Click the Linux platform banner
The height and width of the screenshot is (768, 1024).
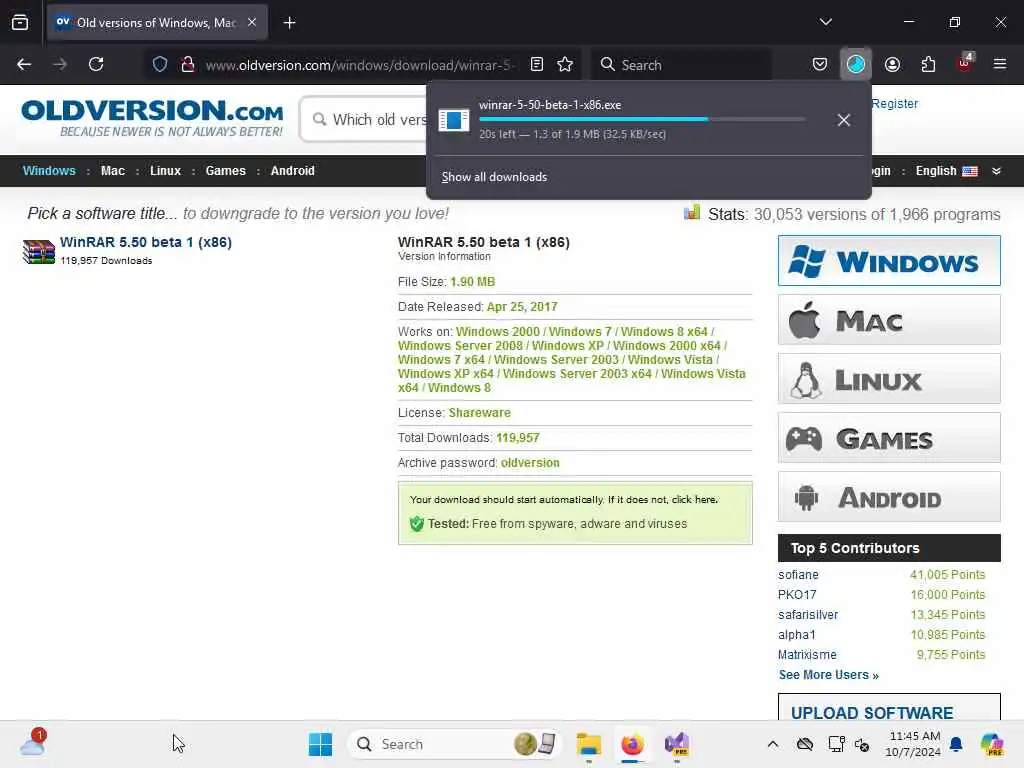click(x=889, y=379)
